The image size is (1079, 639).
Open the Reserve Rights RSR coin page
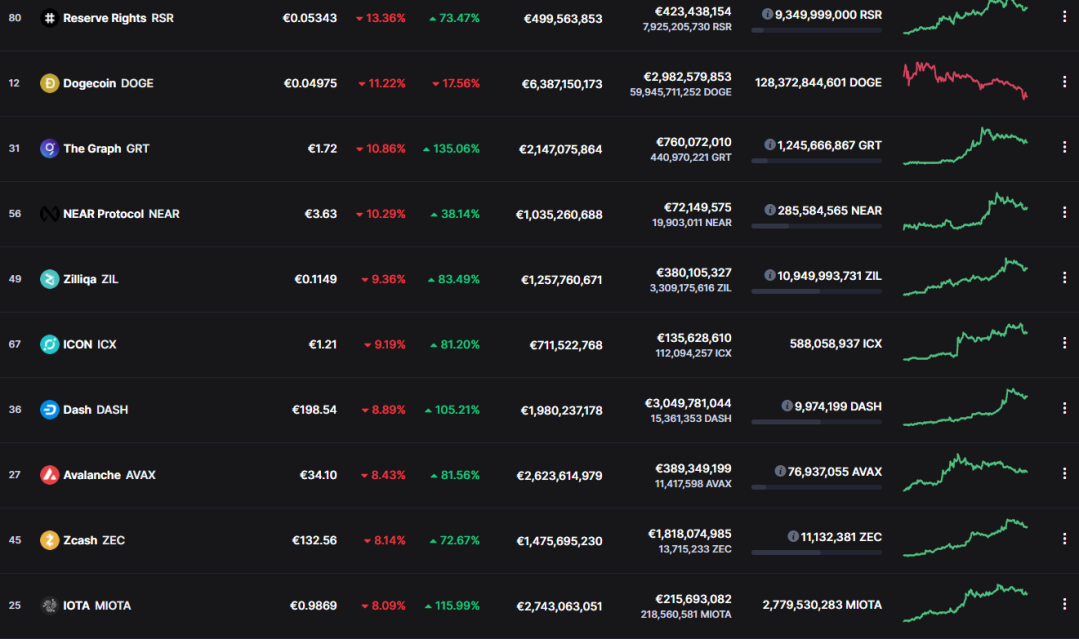[118, 18]
